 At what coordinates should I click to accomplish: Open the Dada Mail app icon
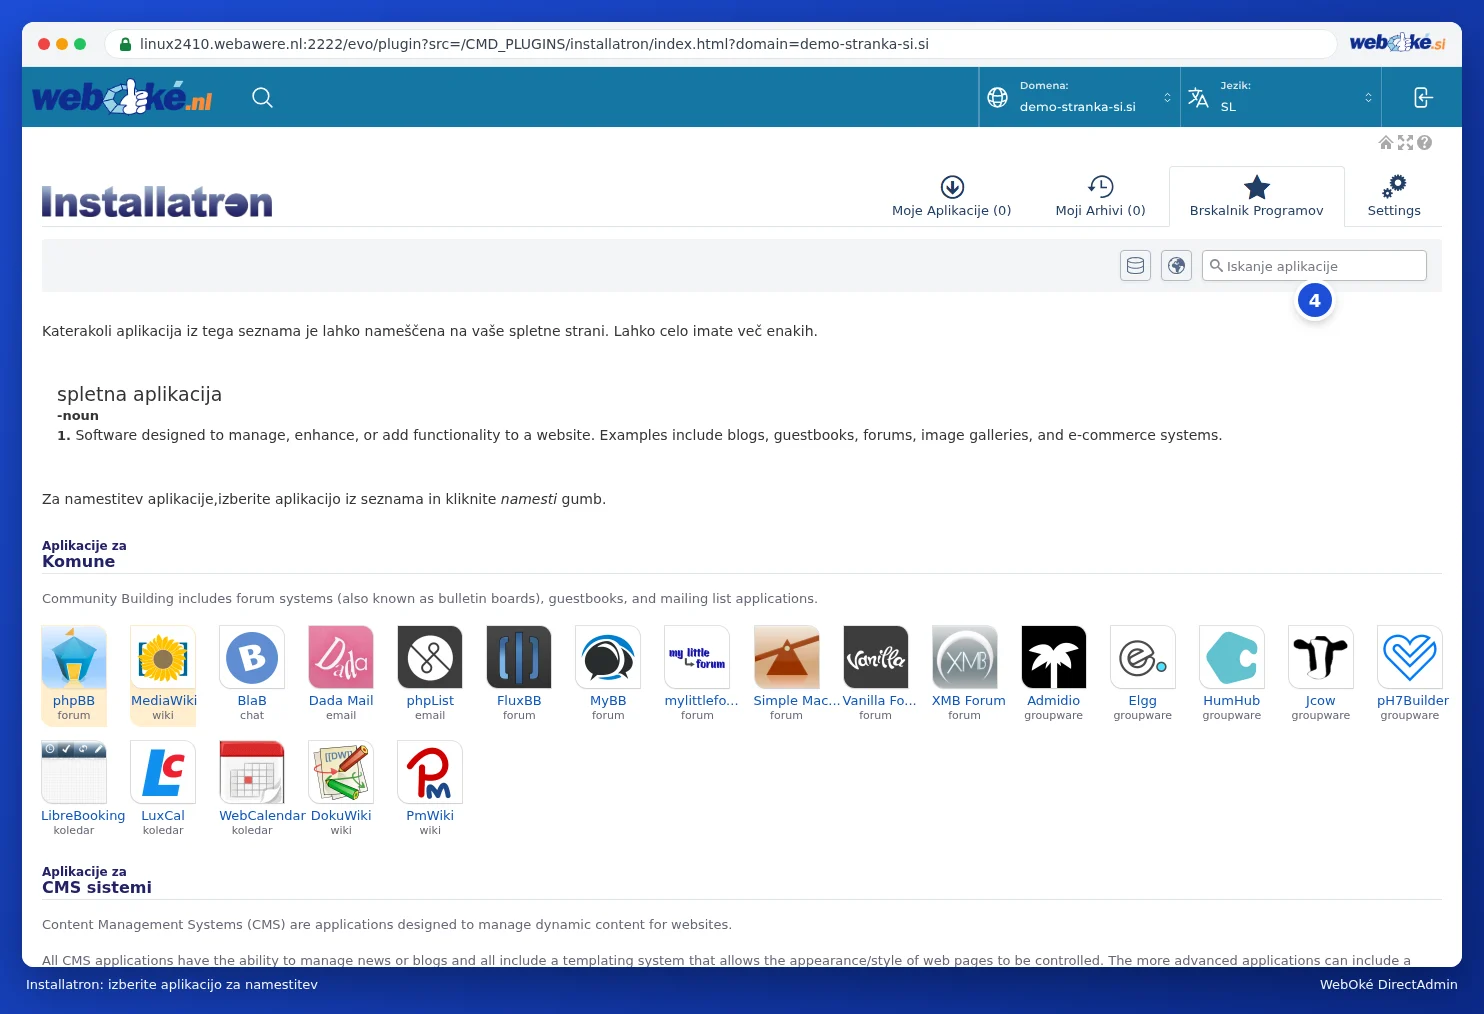coord(341,658)
